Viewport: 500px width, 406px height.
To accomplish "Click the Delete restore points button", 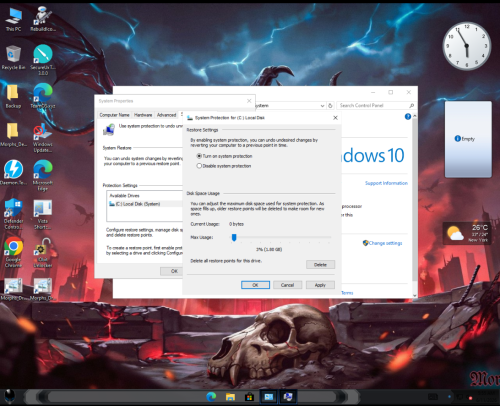I will 320,265.
